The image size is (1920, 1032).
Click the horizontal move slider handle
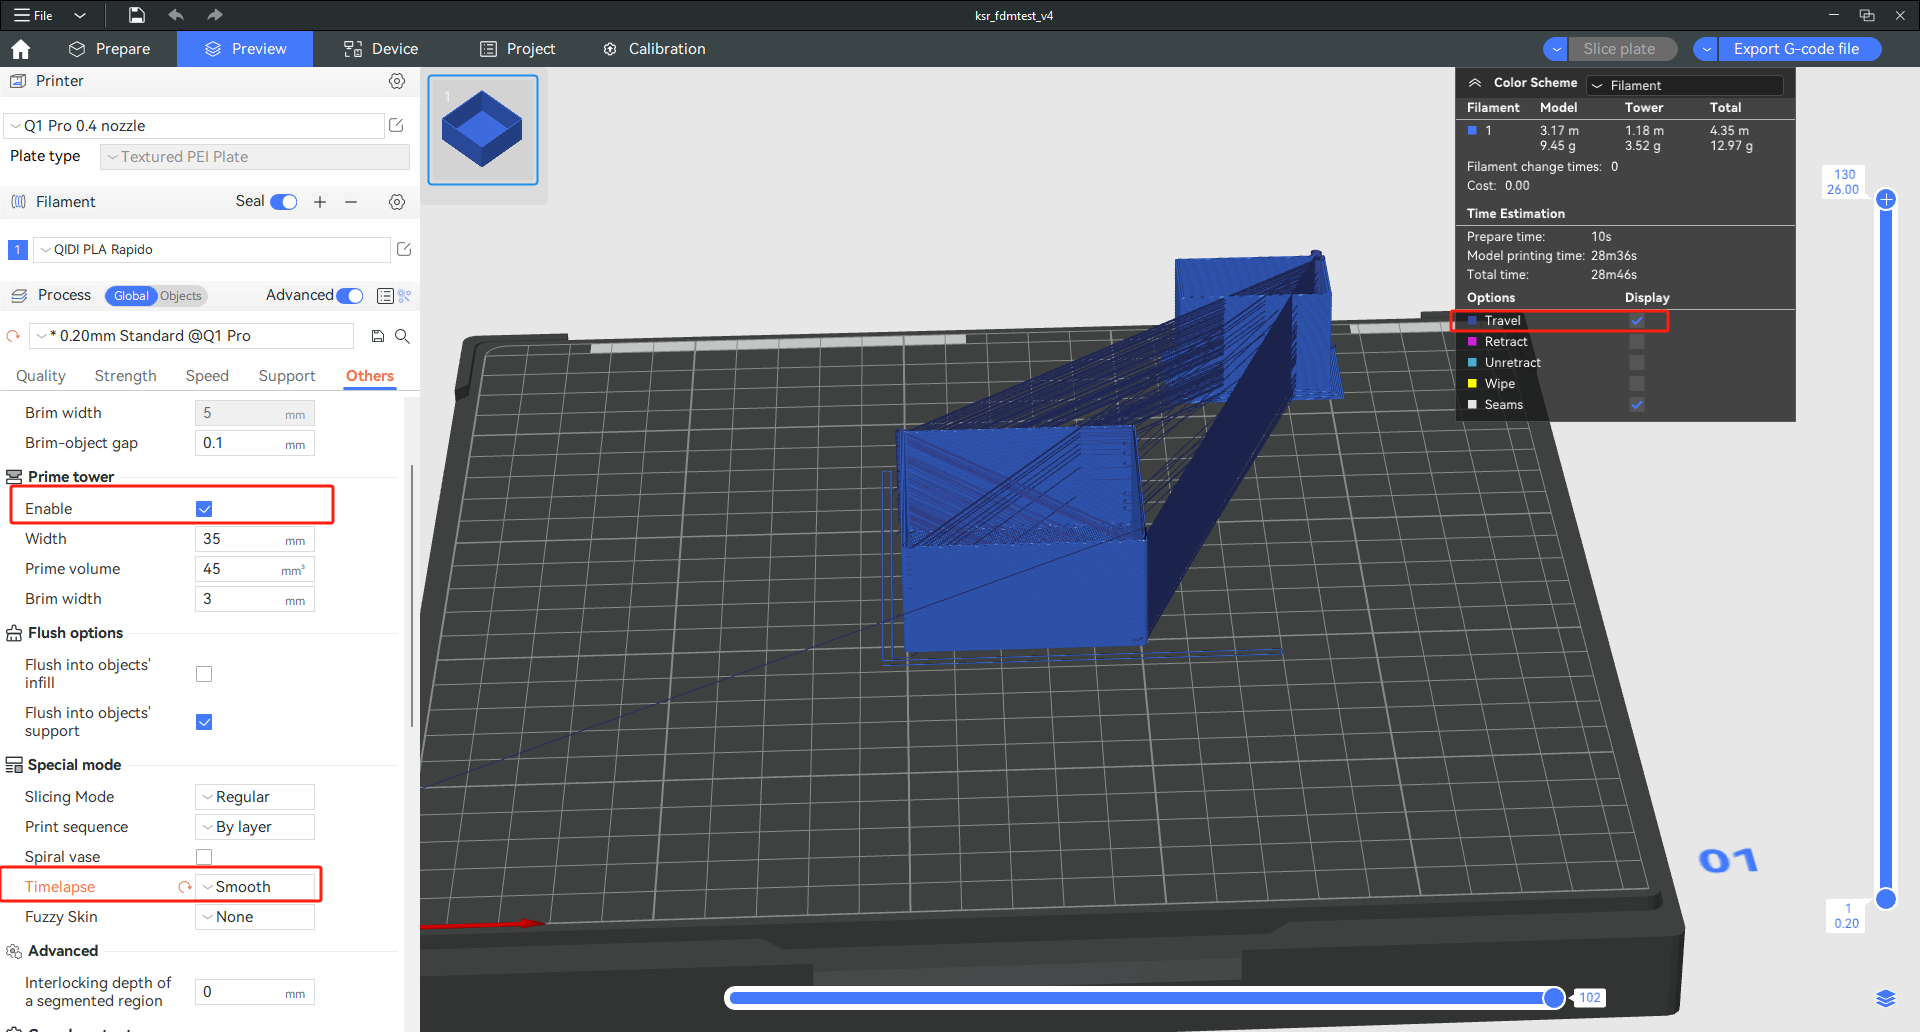(1553, 997)
